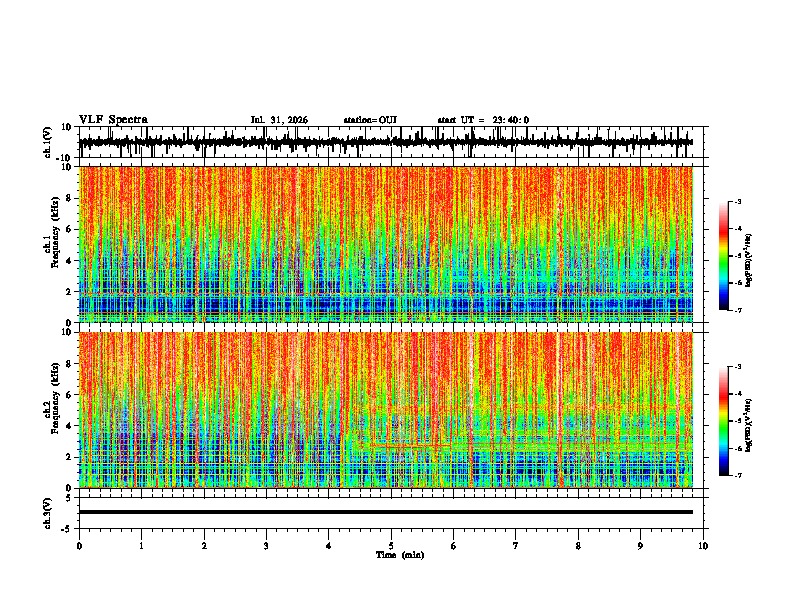Click the 'ch.1(V)' waveform axis label
The image size is (792, 612).
pyautogui.click(x=48, y=142)
